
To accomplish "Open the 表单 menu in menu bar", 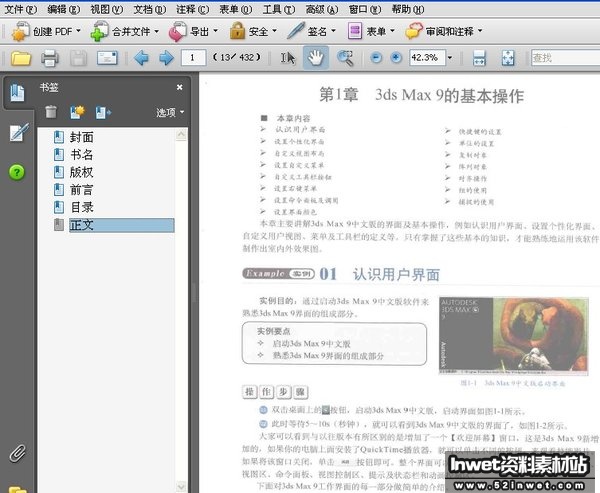I will [236, 9].
